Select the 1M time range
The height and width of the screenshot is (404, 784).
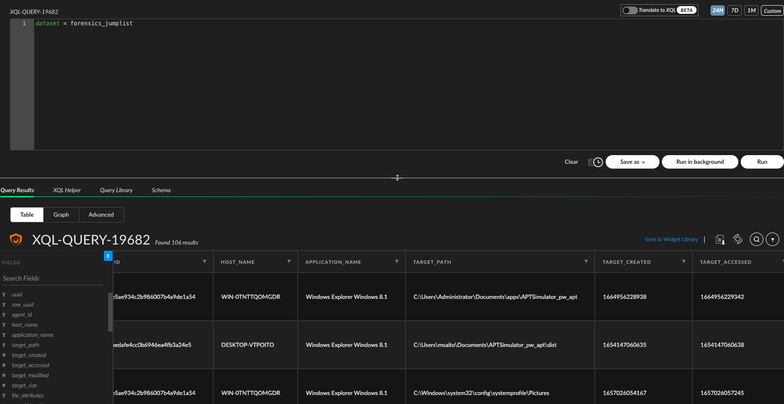(751, 10)
